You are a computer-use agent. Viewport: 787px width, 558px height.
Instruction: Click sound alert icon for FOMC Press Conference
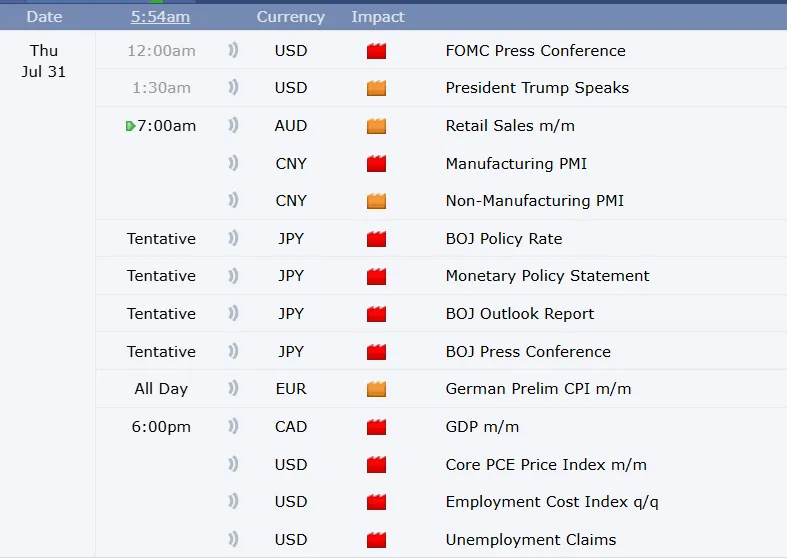point(233,51)
